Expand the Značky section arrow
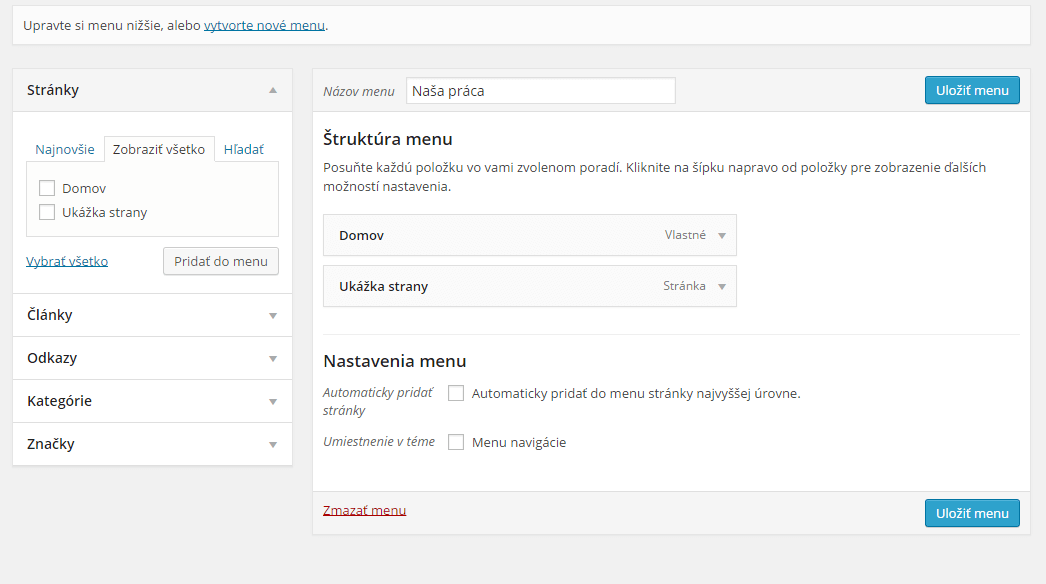The image size is (1046, 584). click(x=273, y=445)
